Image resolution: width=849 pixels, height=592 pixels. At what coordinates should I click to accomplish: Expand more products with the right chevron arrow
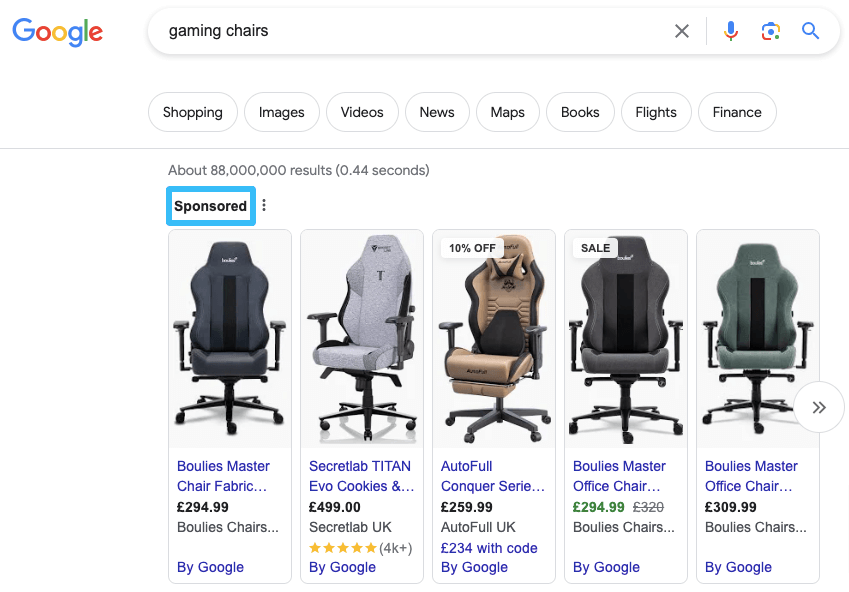pyautogui.click(x=819, y=407)
